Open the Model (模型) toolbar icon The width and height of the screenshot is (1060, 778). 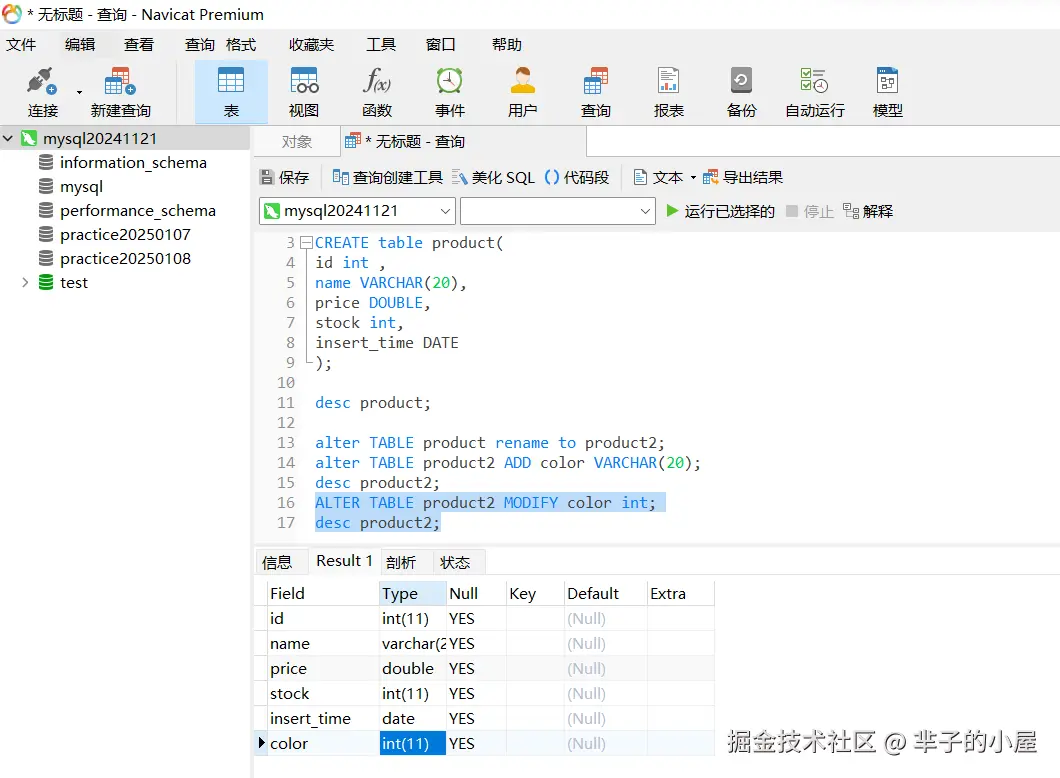888,91
